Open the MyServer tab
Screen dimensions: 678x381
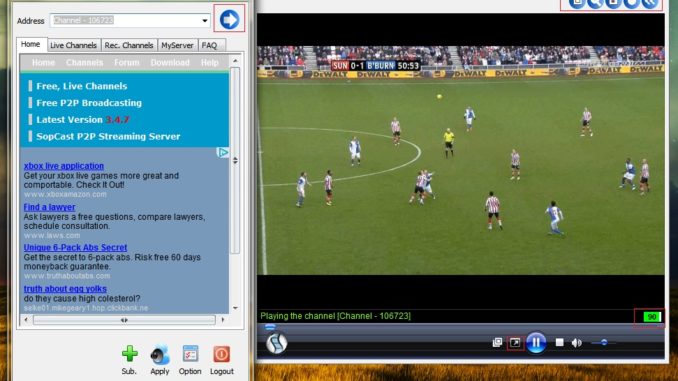coord(177,45)
